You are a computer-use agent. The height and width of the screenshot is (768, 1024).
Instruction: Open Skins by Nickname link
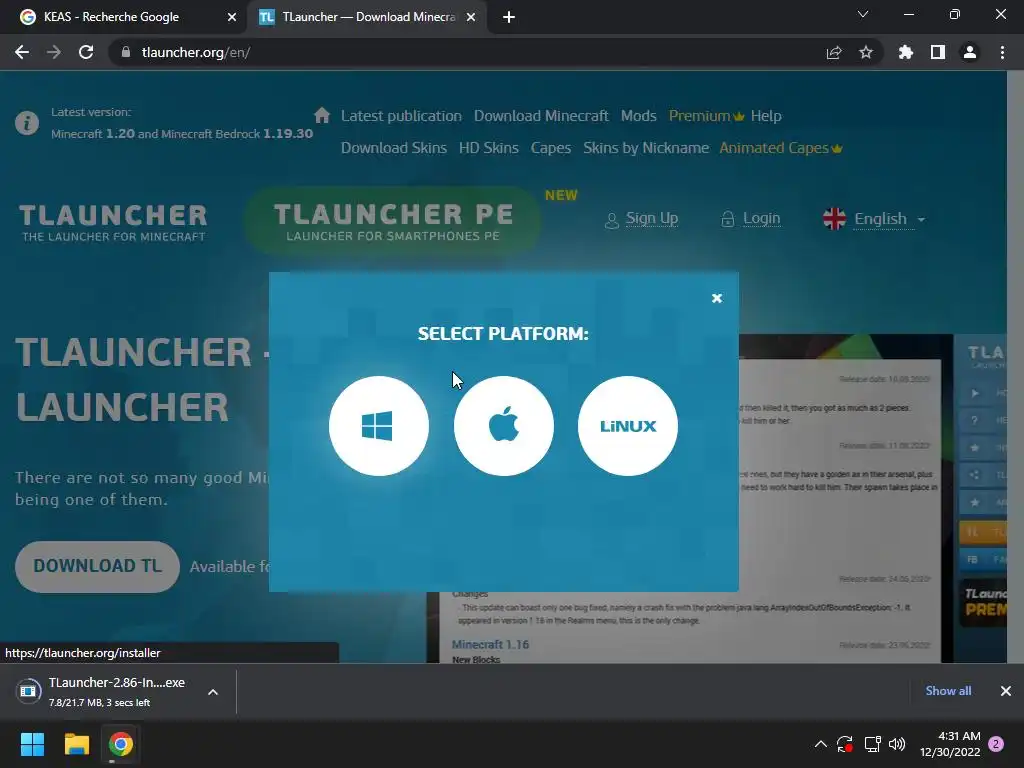click(x=646, y=148)
